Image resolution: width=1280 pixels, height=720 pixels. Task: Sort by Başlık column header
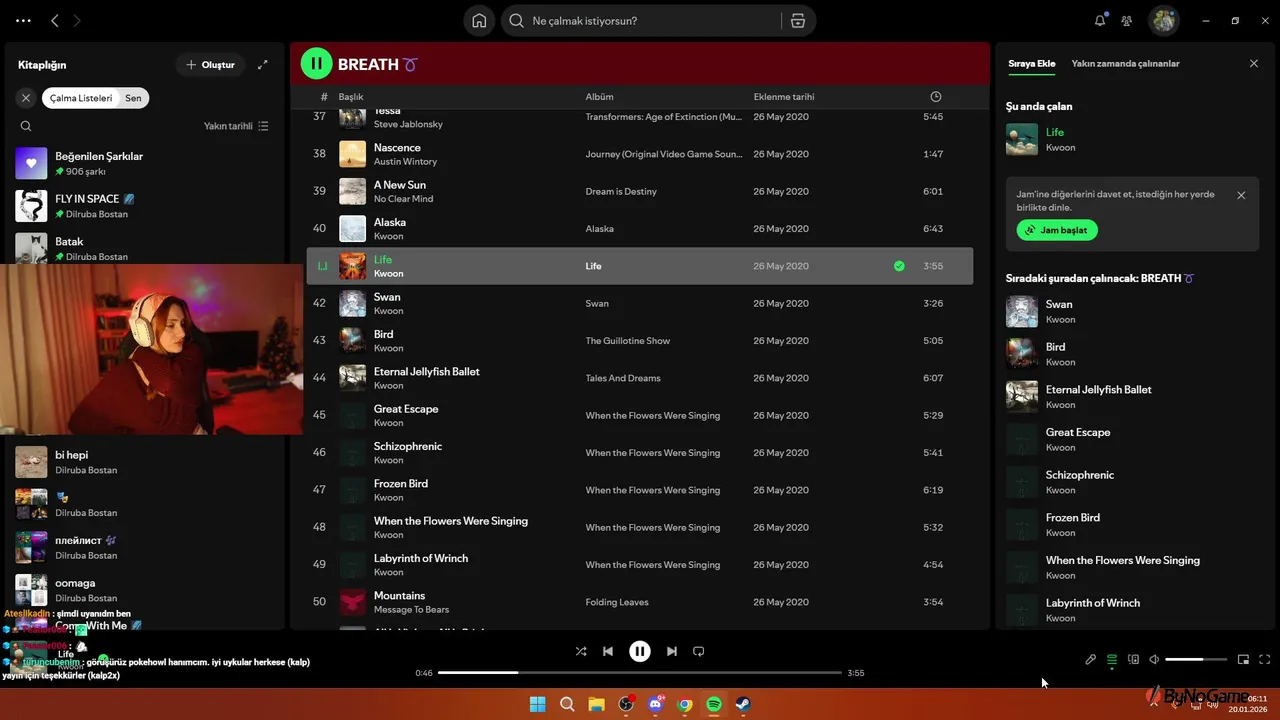[351, 97]
